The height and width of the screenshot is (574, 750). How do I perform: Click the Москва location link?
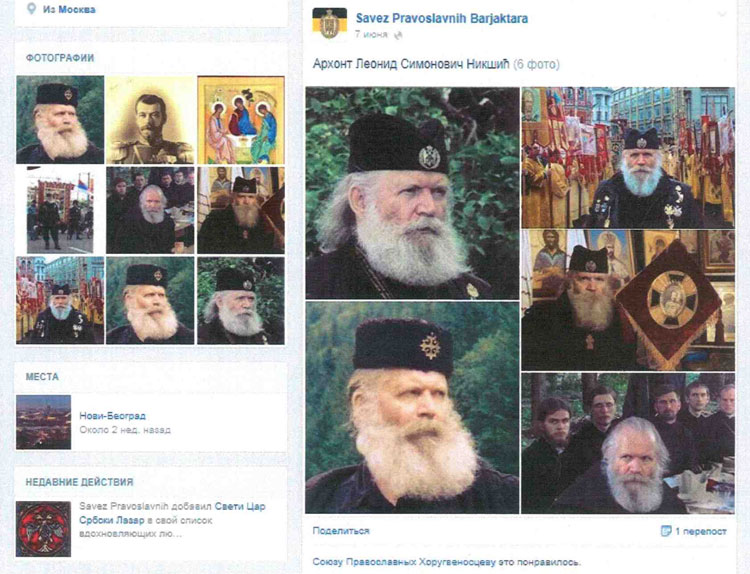77,9
